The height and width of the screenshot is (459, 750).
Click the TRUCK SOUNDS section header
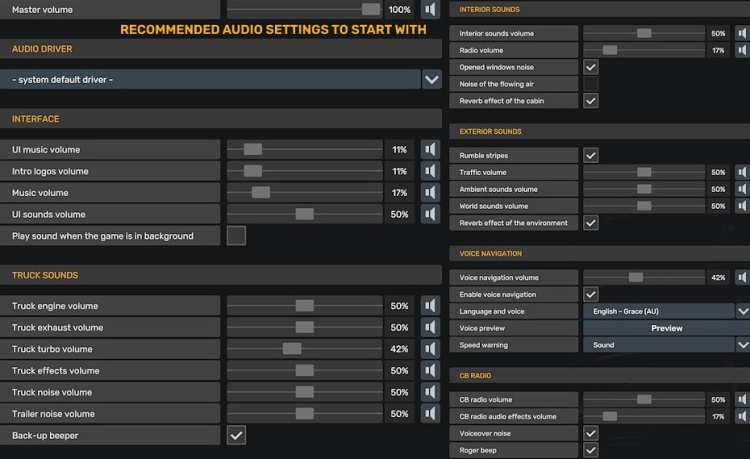[221, 275]
